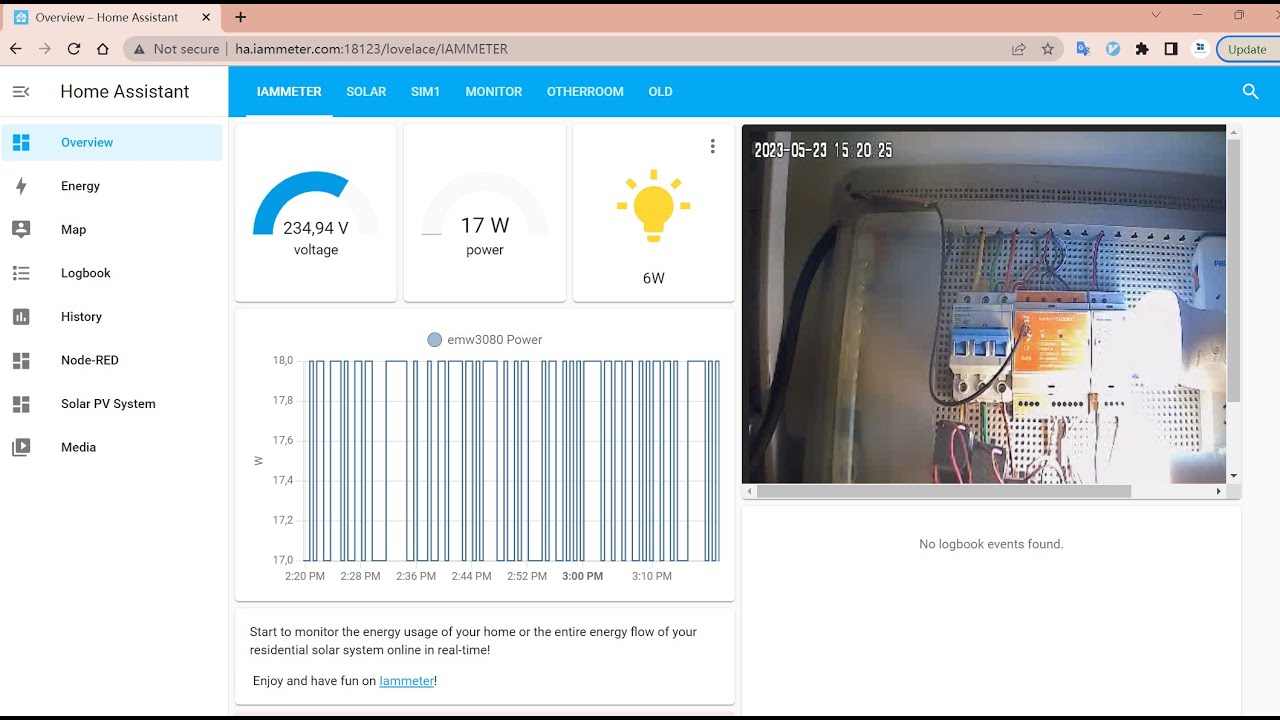Collapse the Home Assistant sidebar menu
Viewport: 1280px width, 720px height.
point(21,91)
